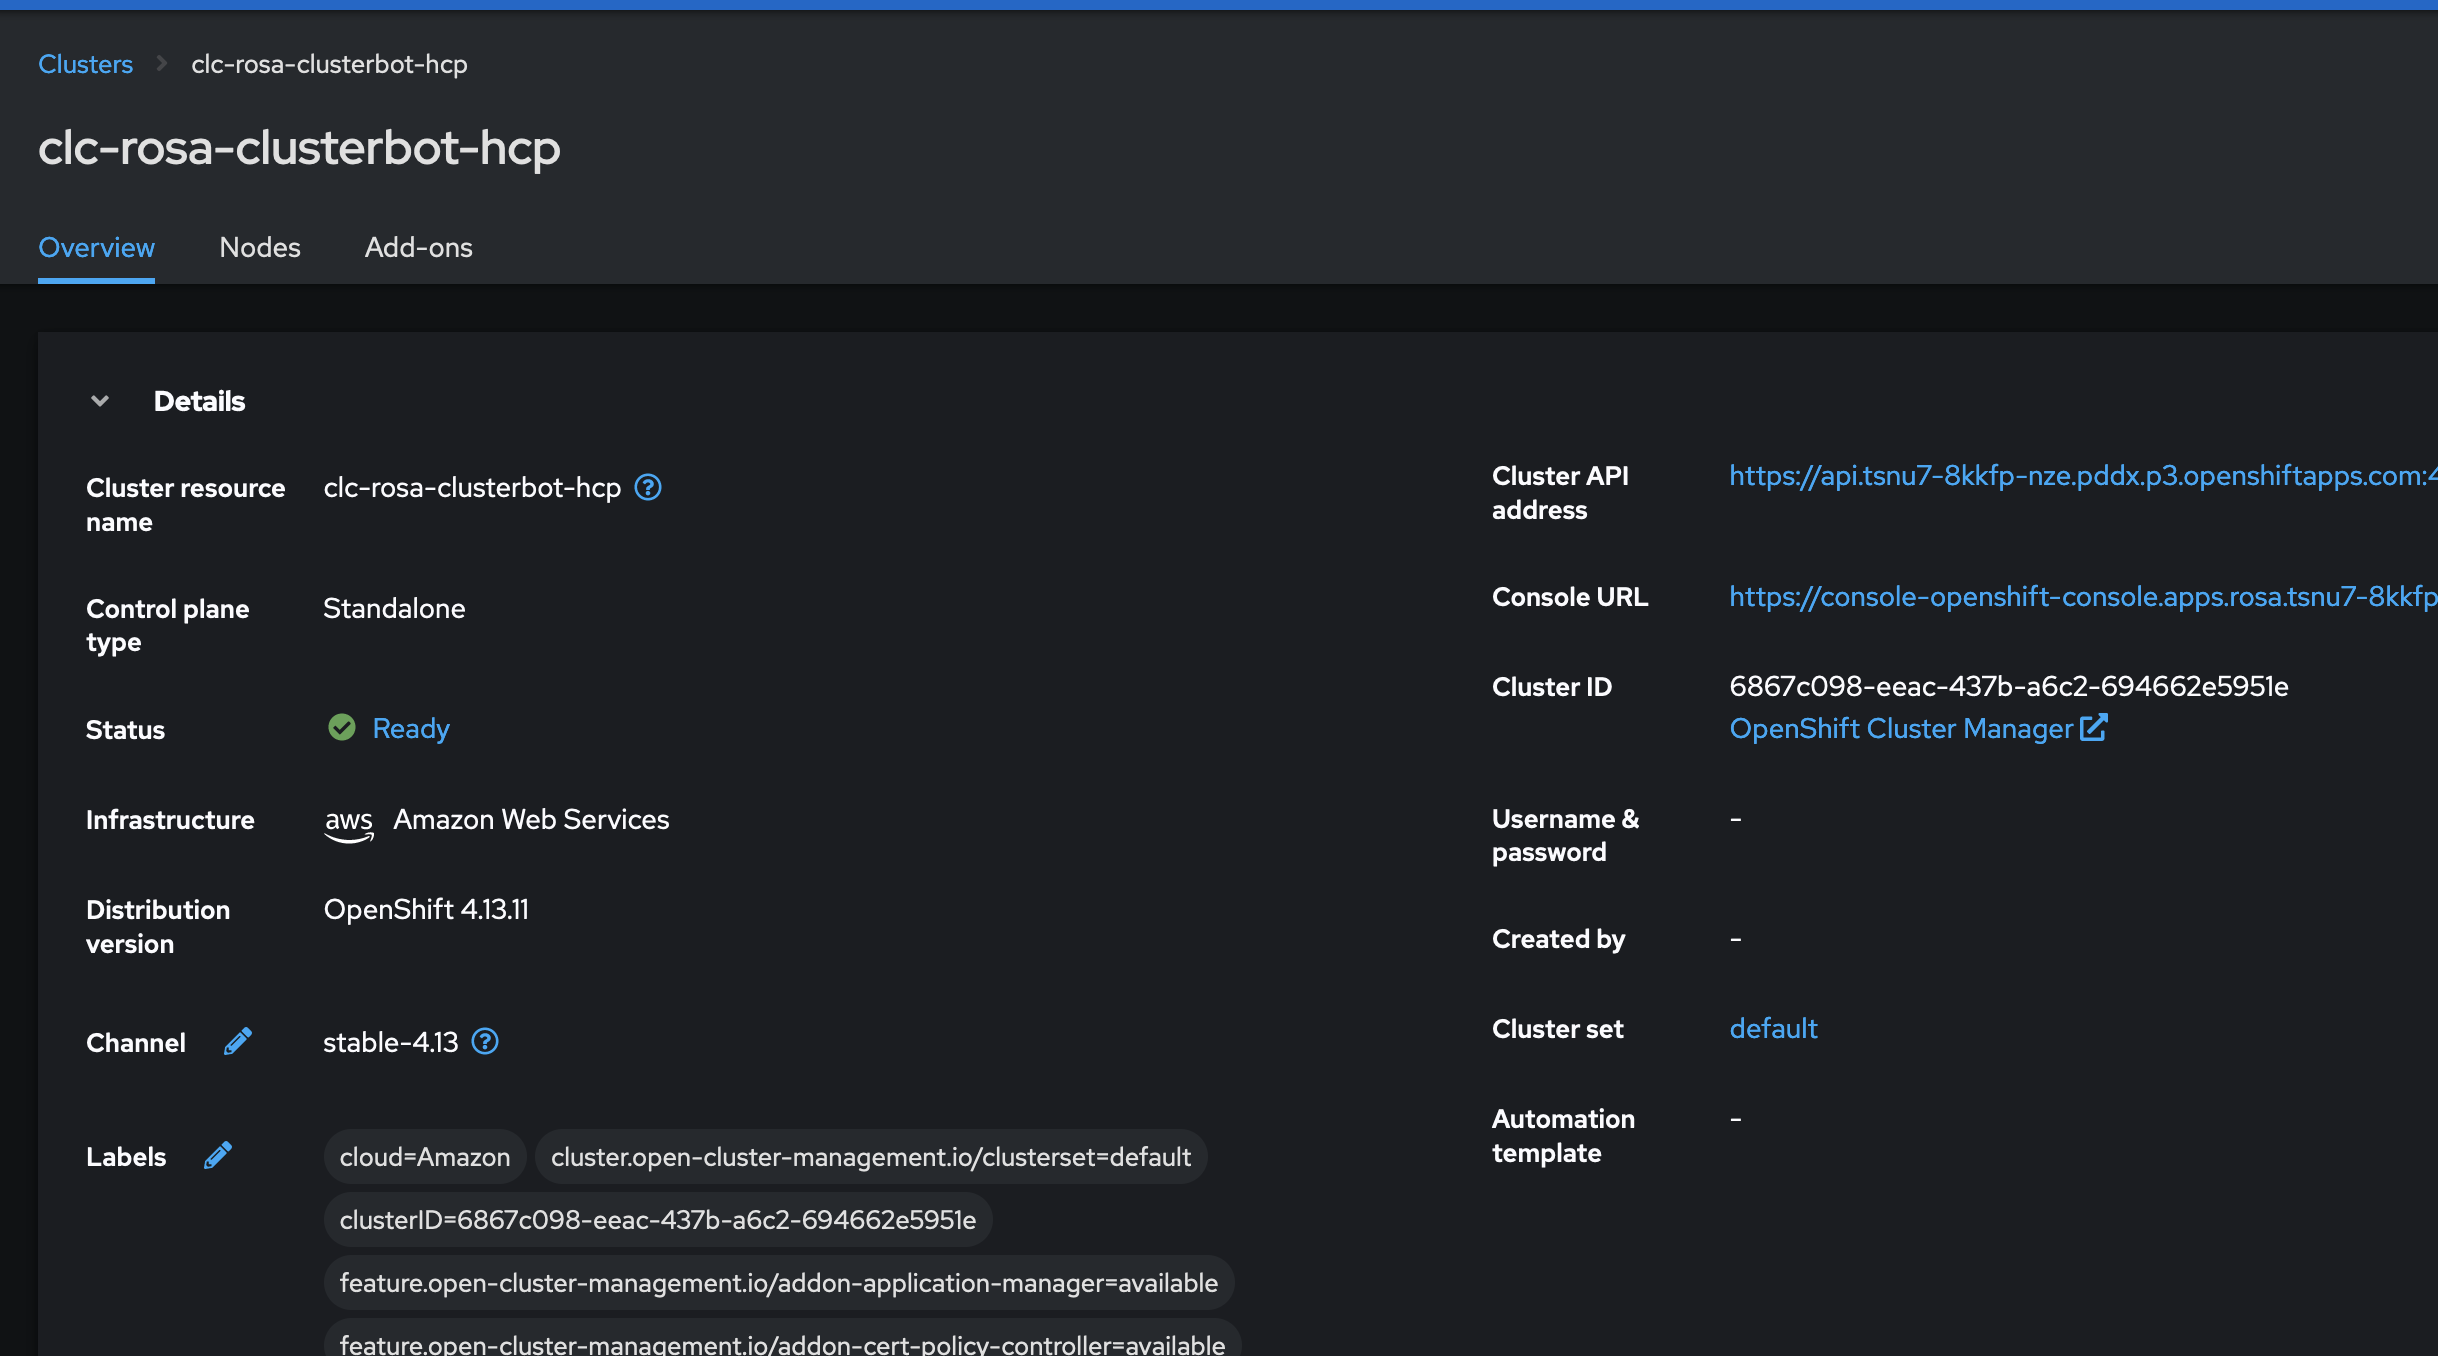This screenshot has height=1356, width=2438.
Task: Click the addon-application-manager=available label
Action: click(x=778, y=1283)
